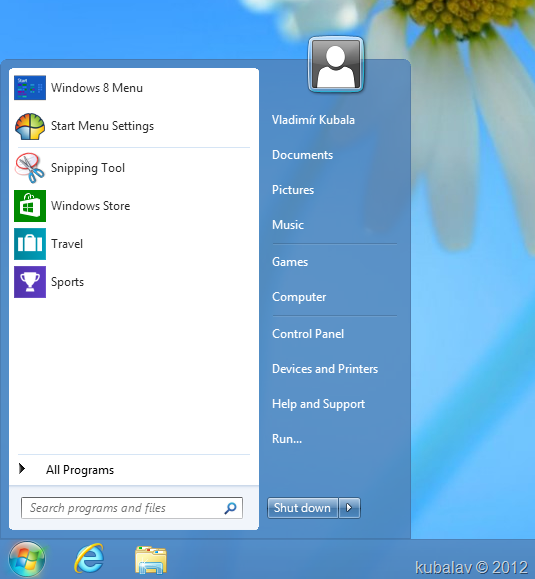The image size is (535, 579).
Task: Open Devices and Printers
Action: (325, 369)
